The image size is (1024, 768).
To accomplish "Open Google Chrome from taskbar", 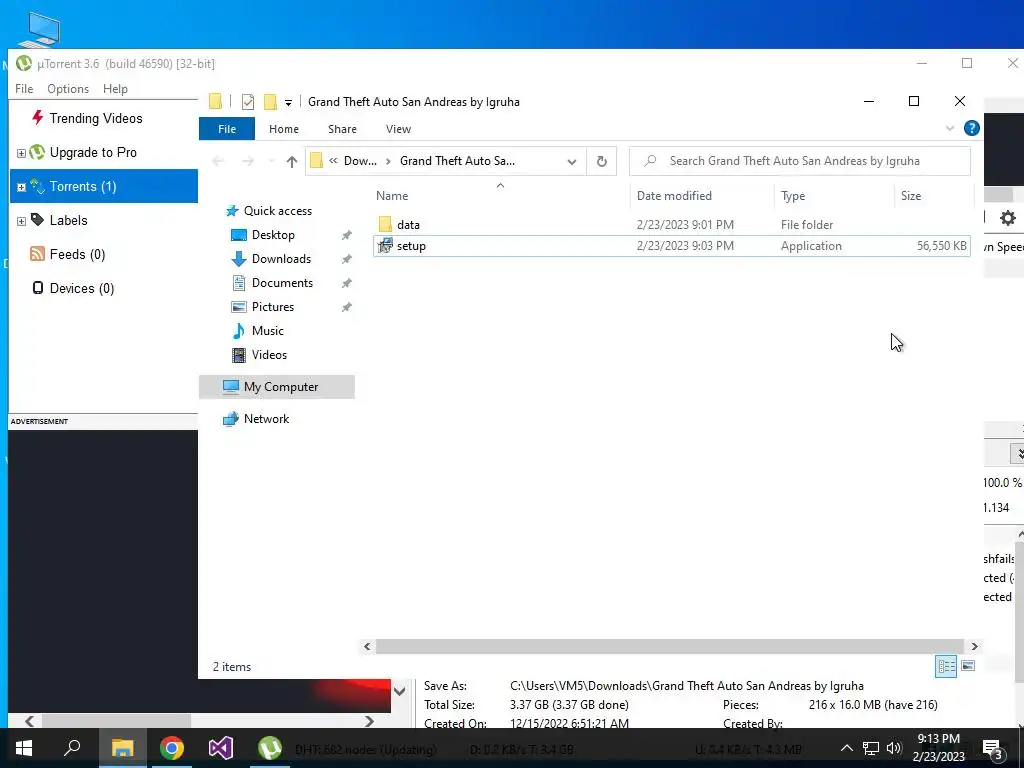I will [172, 748].
